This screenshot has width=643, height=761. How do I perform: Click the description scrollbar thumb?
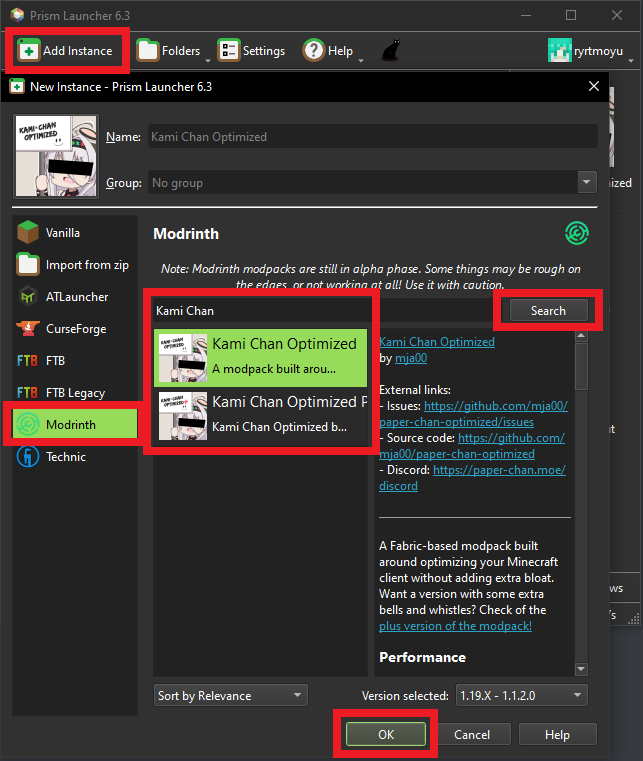581,366
